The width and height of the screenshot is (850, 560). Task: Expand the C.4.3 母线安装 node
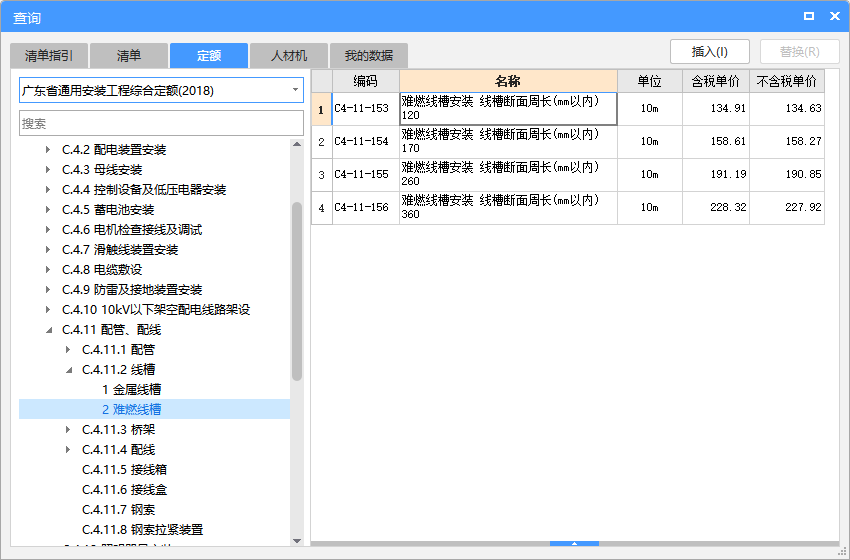pos(48,170)
